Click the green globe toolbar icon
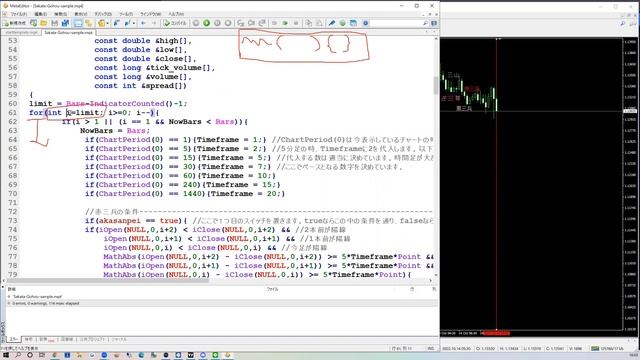 coord(342,23)
